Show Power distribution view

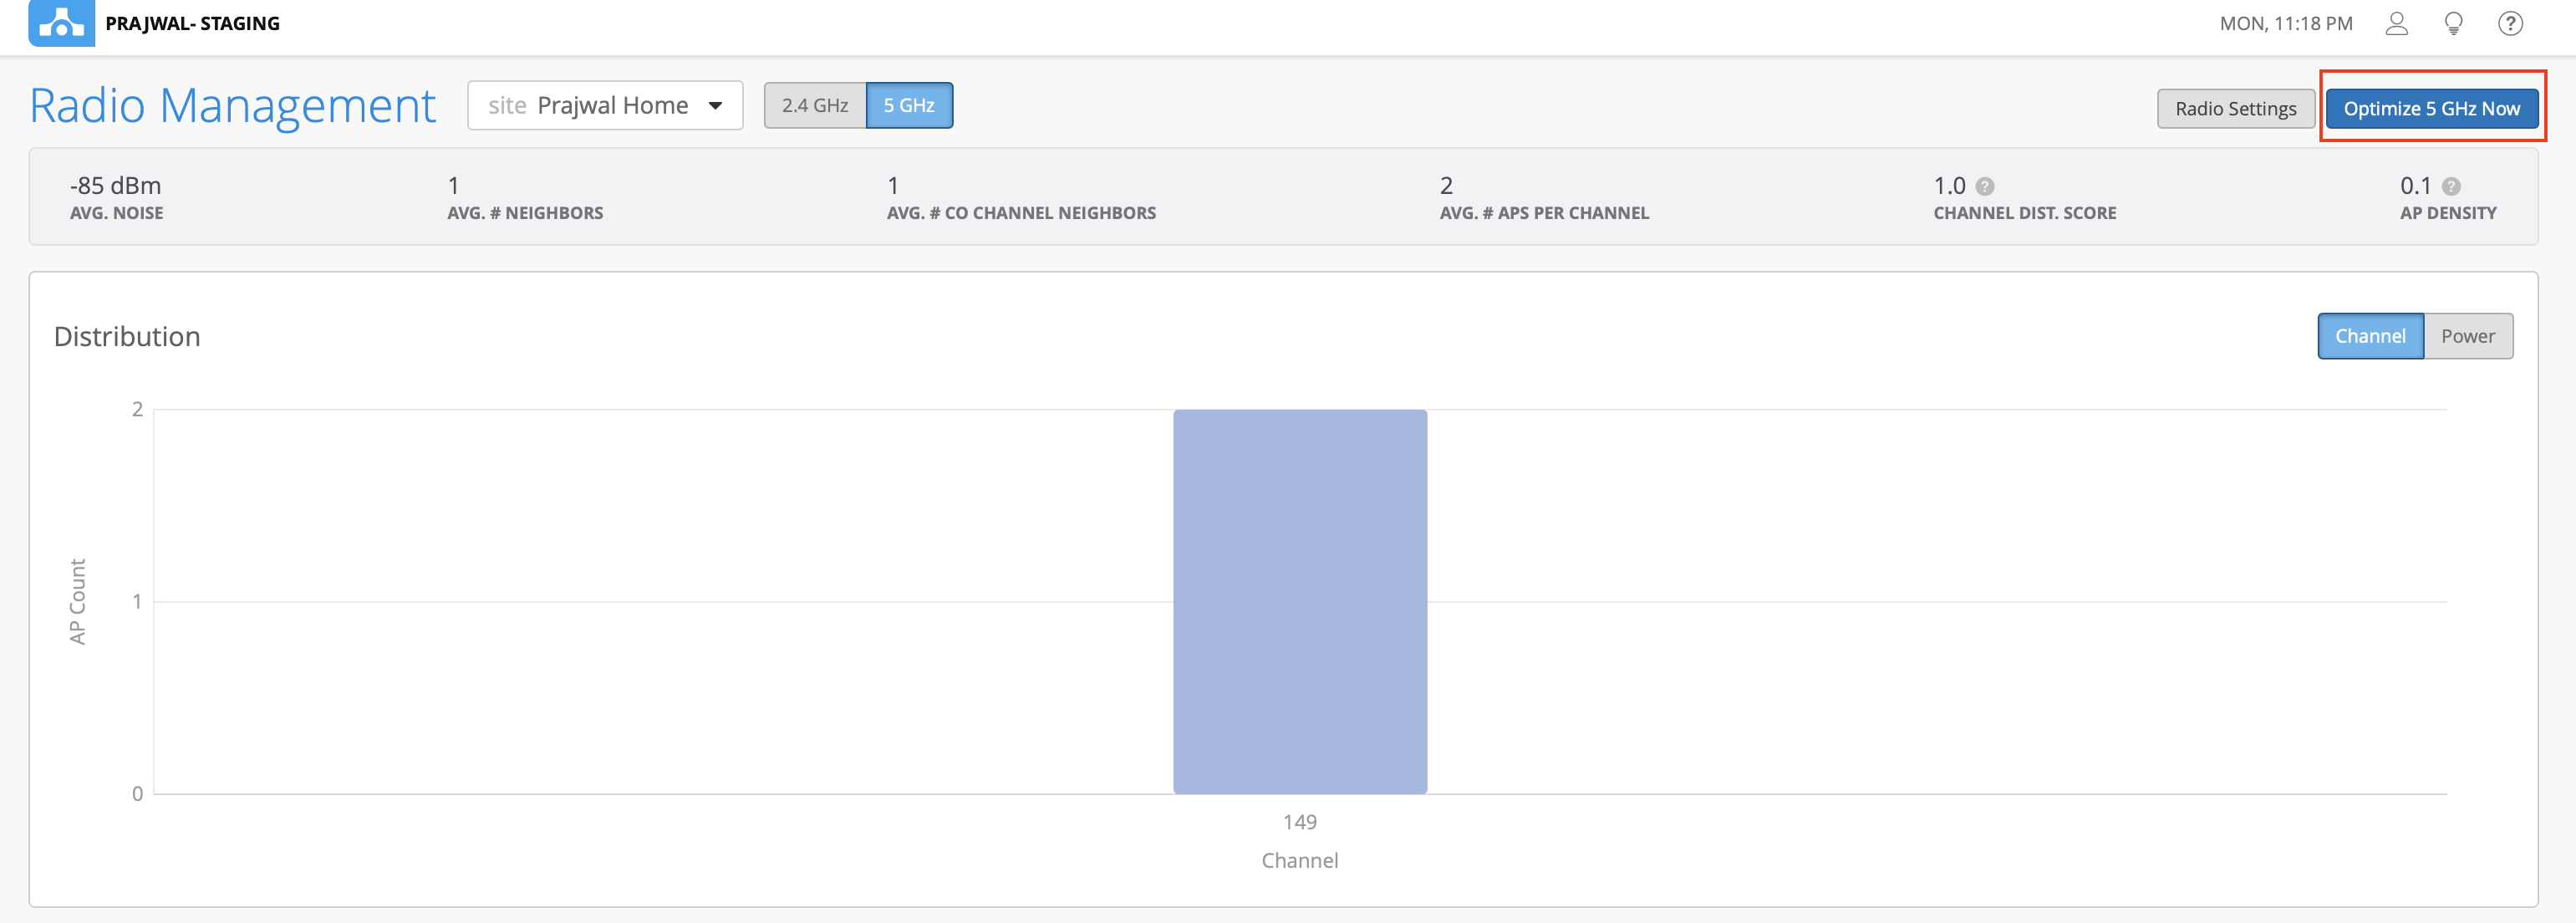coord(2467,336)
